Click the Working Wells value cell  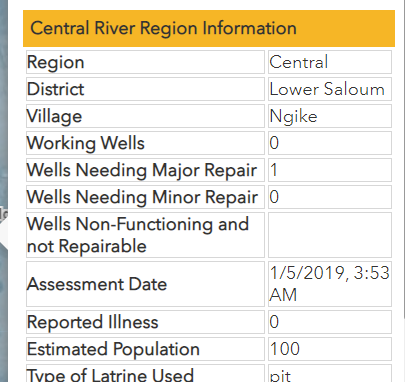[x=330, y=143]
